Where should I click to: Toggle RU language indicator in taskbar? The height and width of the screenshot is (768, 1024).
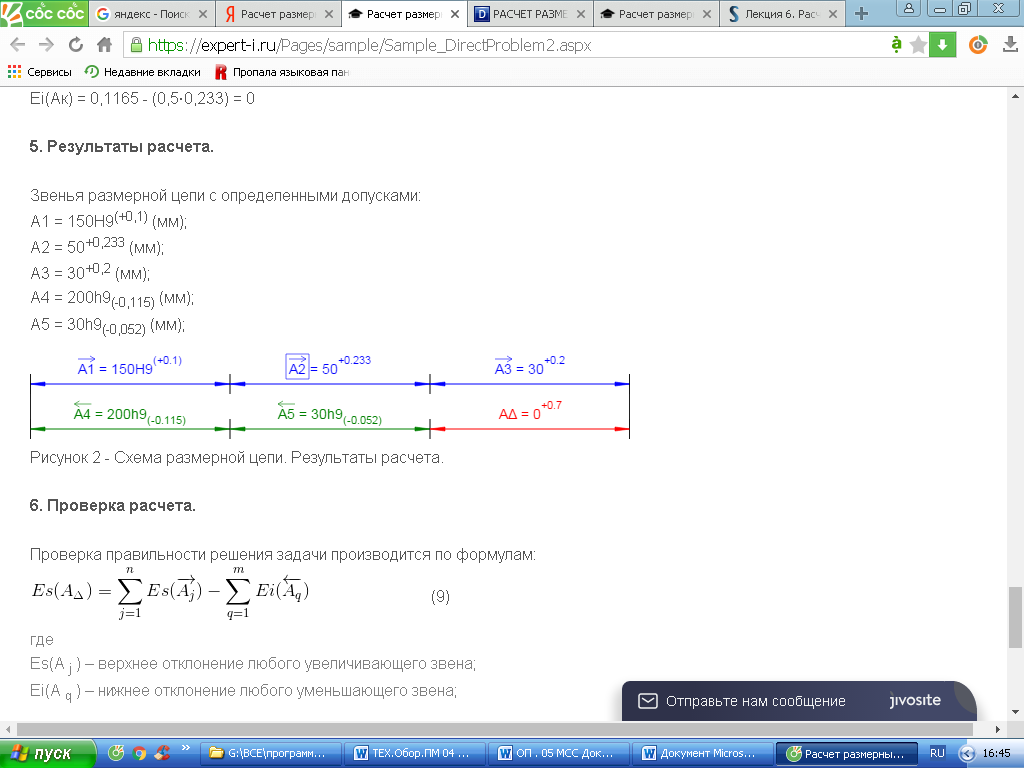point(937,753)
